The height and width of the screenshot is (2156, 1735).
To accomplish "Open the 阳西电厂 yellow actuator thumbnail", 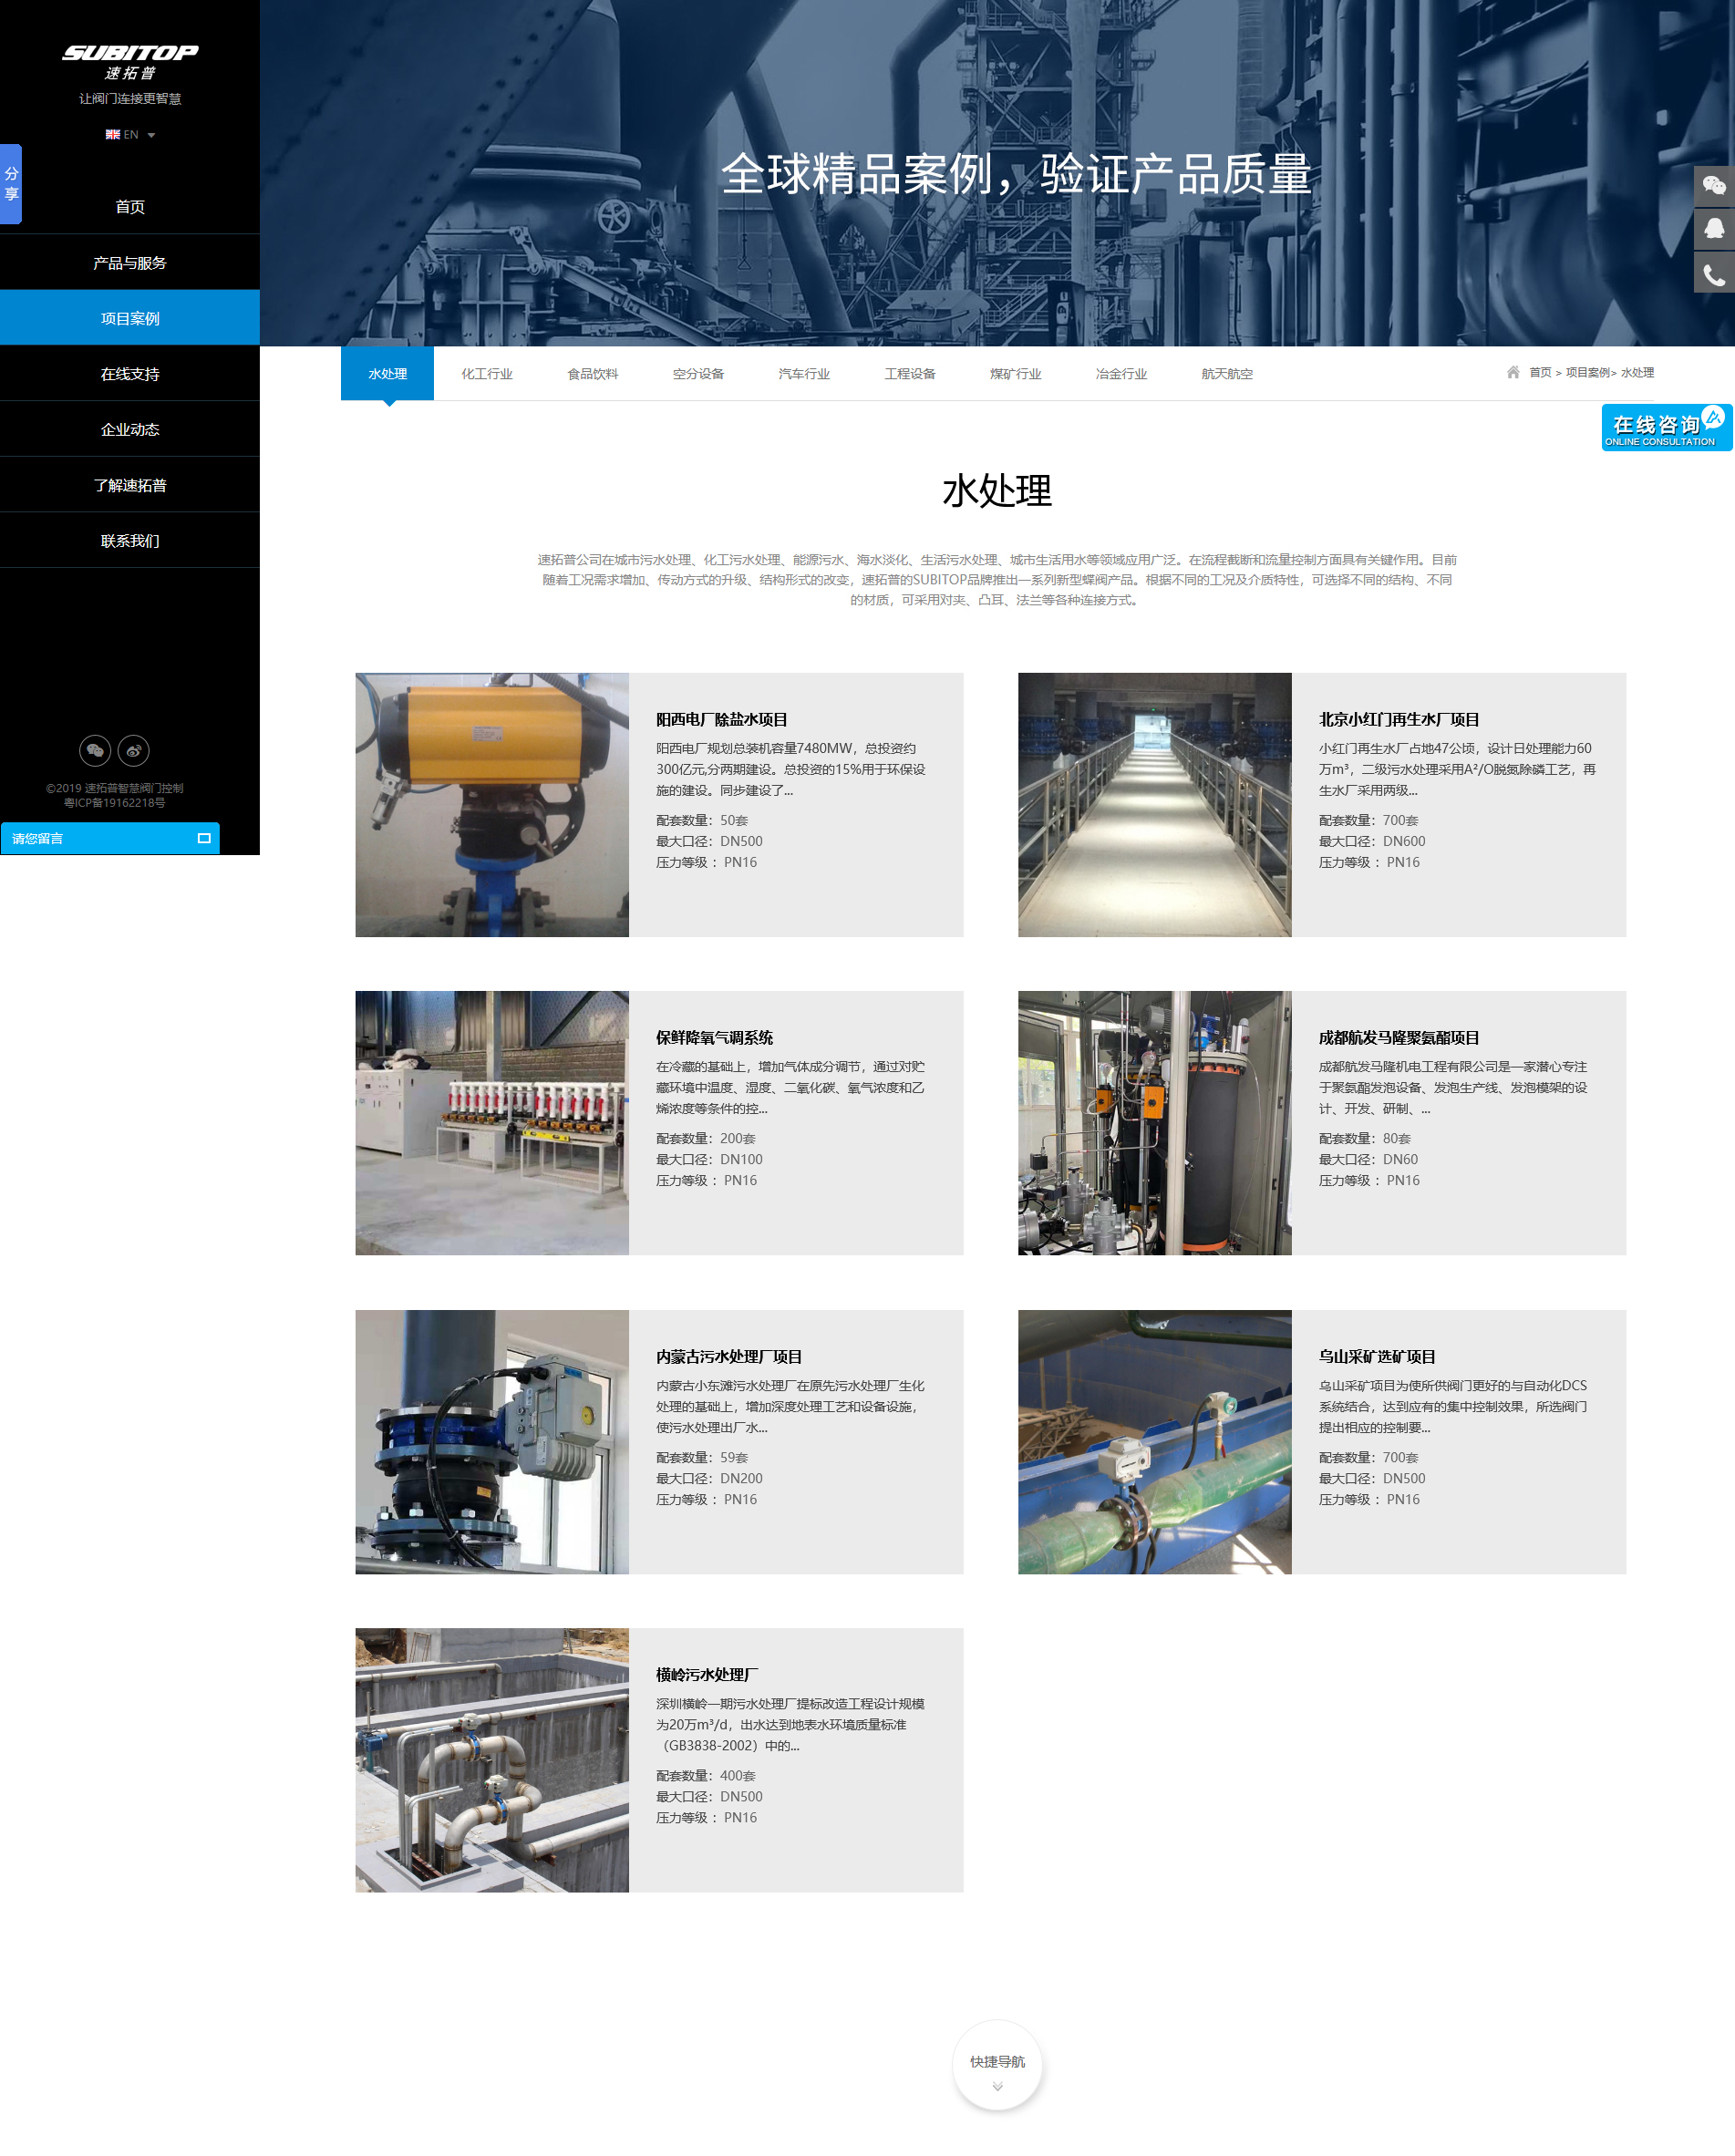I will click(492, 804).
